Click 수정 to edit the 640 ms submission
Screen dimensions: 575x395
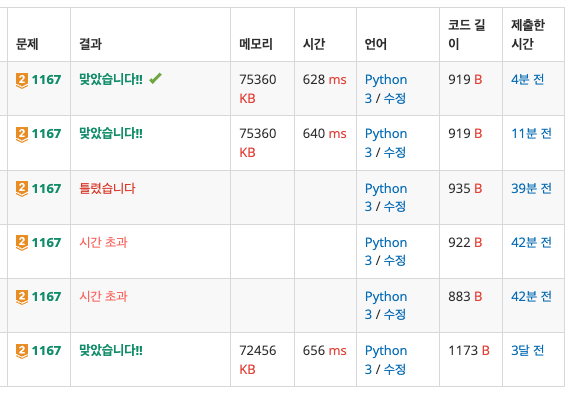coord(395,152)
